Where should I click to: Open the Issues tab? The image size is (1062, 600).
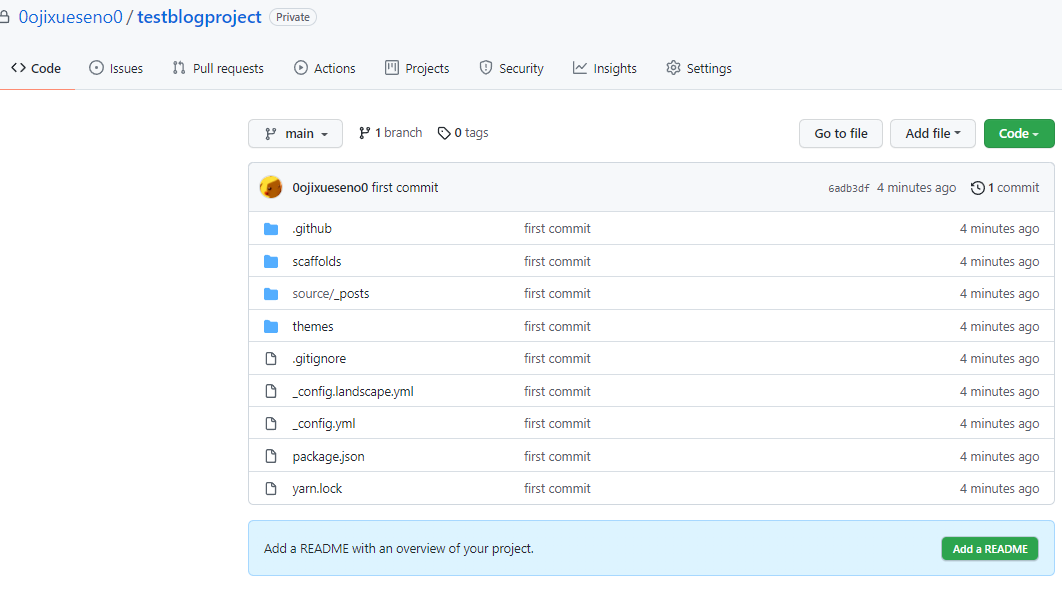pos(116,68)
